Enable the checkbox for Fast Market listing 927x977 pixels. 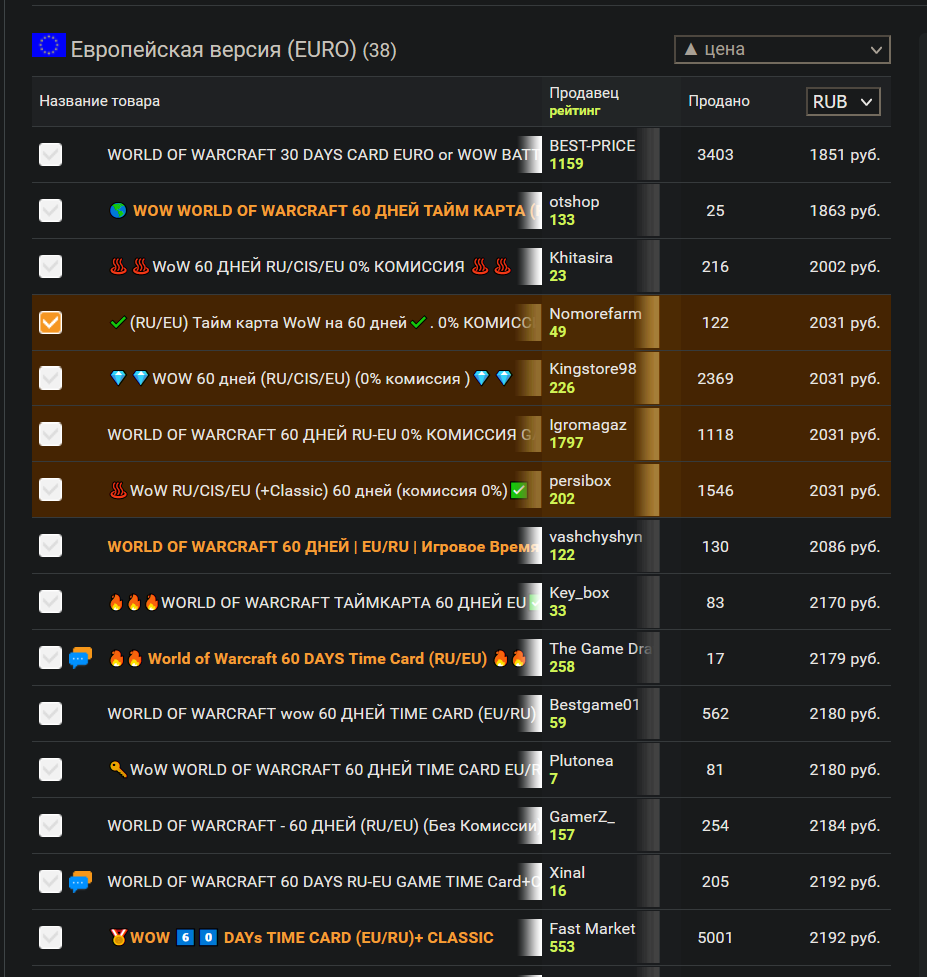[50, 937]
